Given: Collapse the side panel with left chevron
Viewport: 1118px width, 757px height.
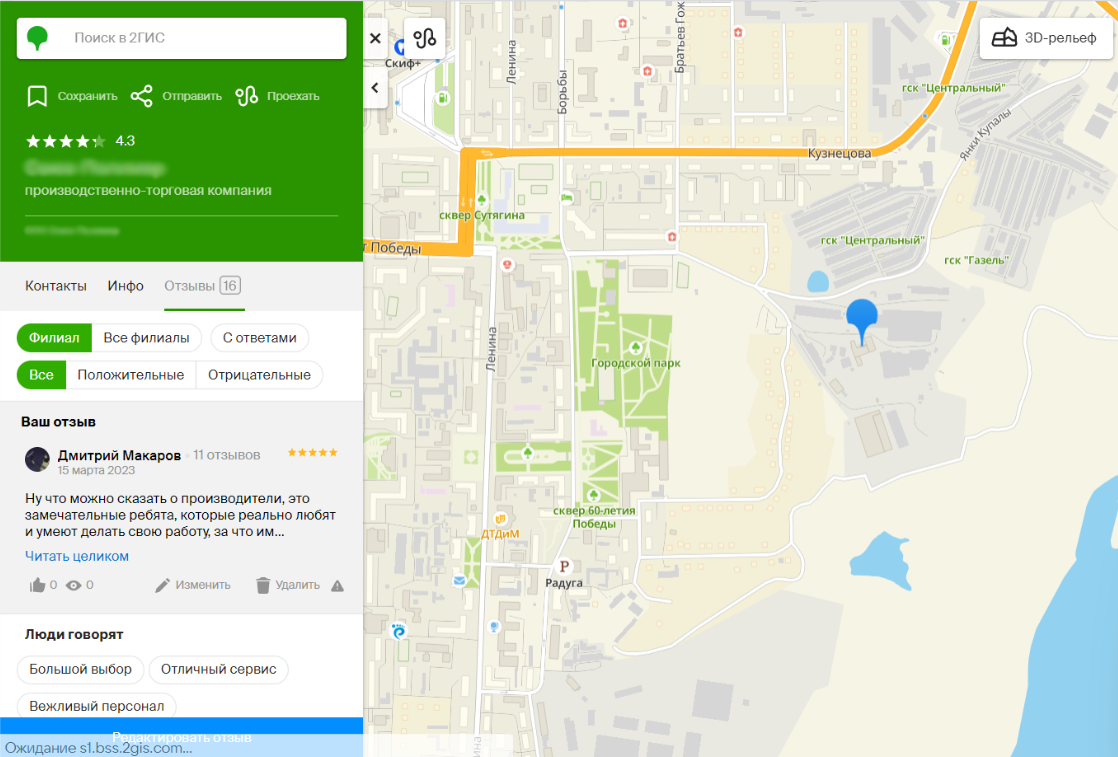Looking at the screenshot, I should coord(375,88).
